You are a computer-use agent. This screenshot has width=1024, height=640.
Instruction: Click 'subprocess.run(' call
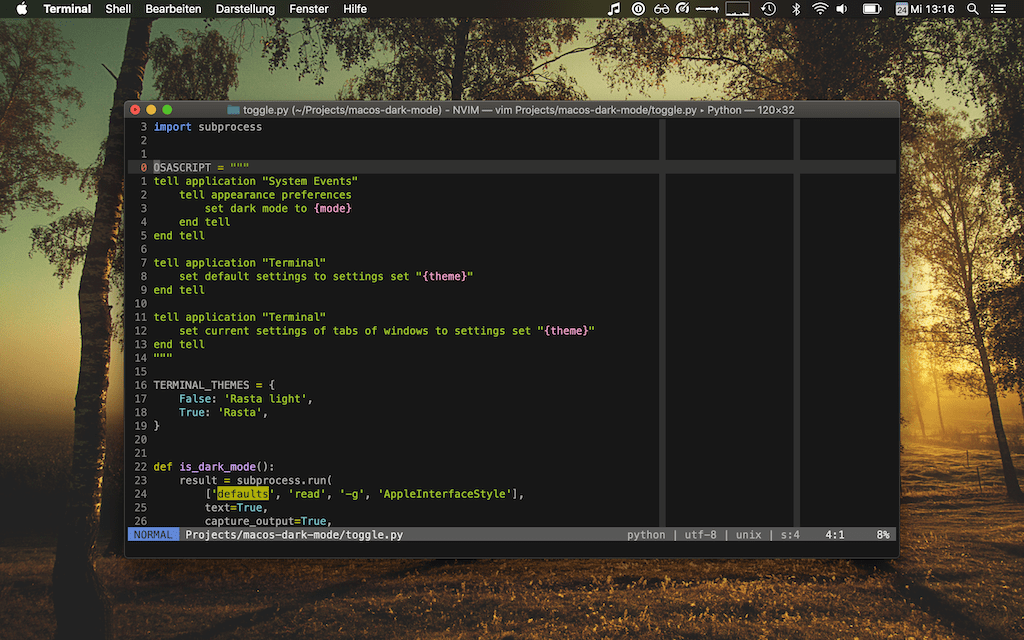(284, 480)
